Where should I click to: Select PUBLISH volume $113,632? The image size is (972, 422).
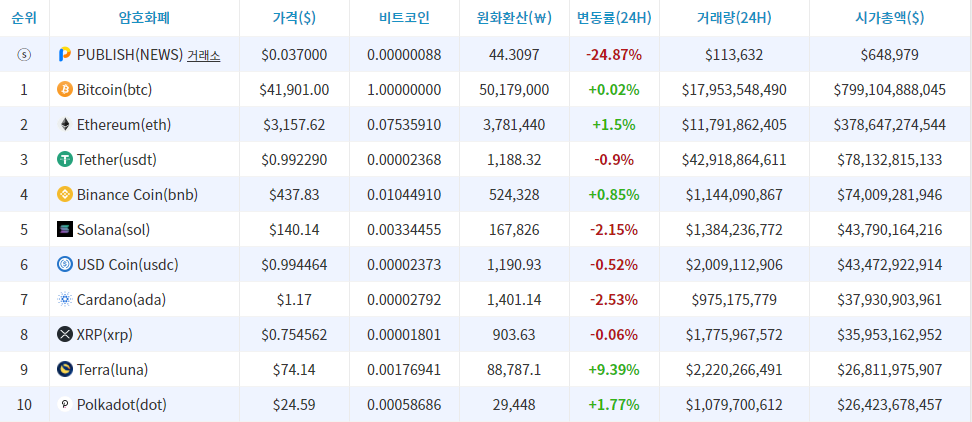[734, 55]
